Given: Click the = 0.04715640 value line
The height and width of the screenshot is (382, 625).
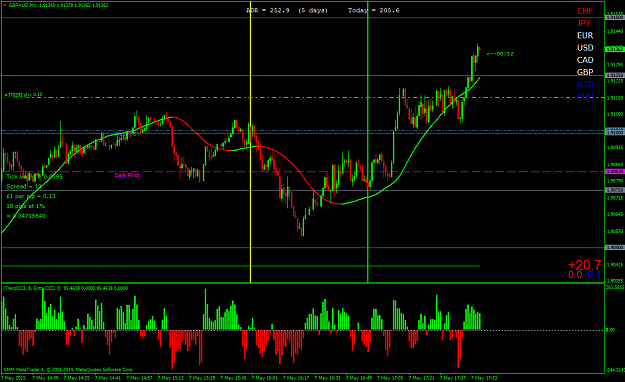Looking at the screenshot, I should [x=26, y=216].
